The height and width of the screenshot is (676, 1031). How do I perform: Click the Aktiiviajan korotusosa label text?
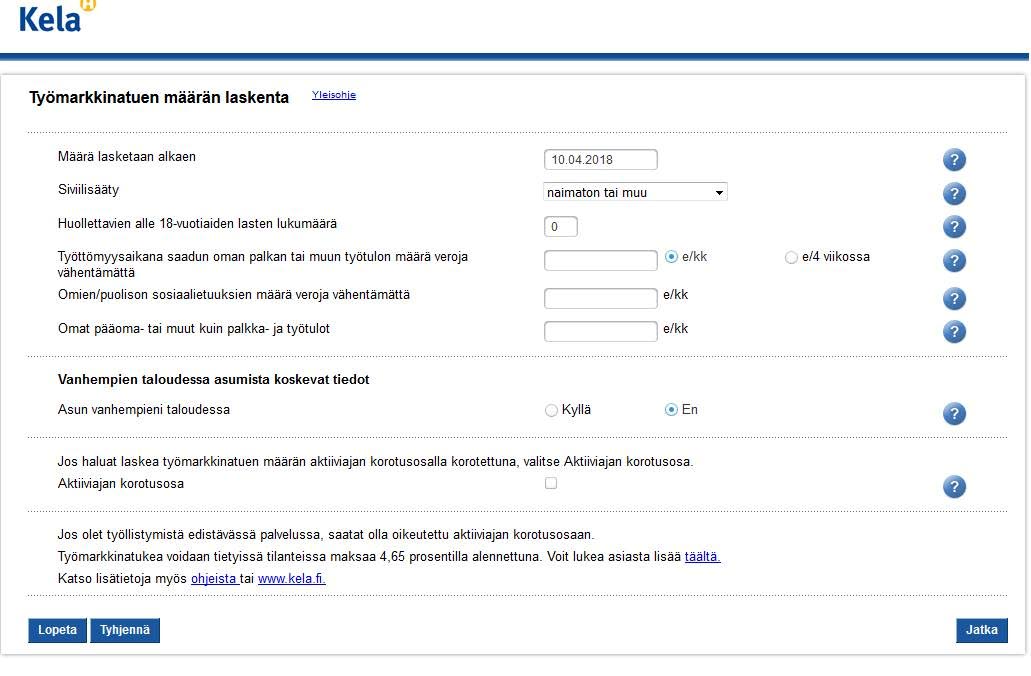(x=121, y=483)
